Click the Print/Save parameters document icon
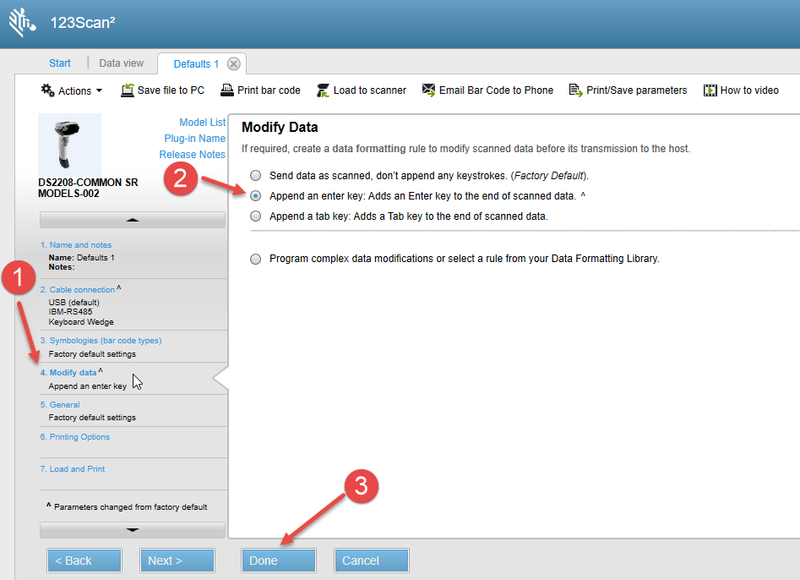Image resolution: width=800 pixels, height=580 pixels. click(x=576, y=90)
